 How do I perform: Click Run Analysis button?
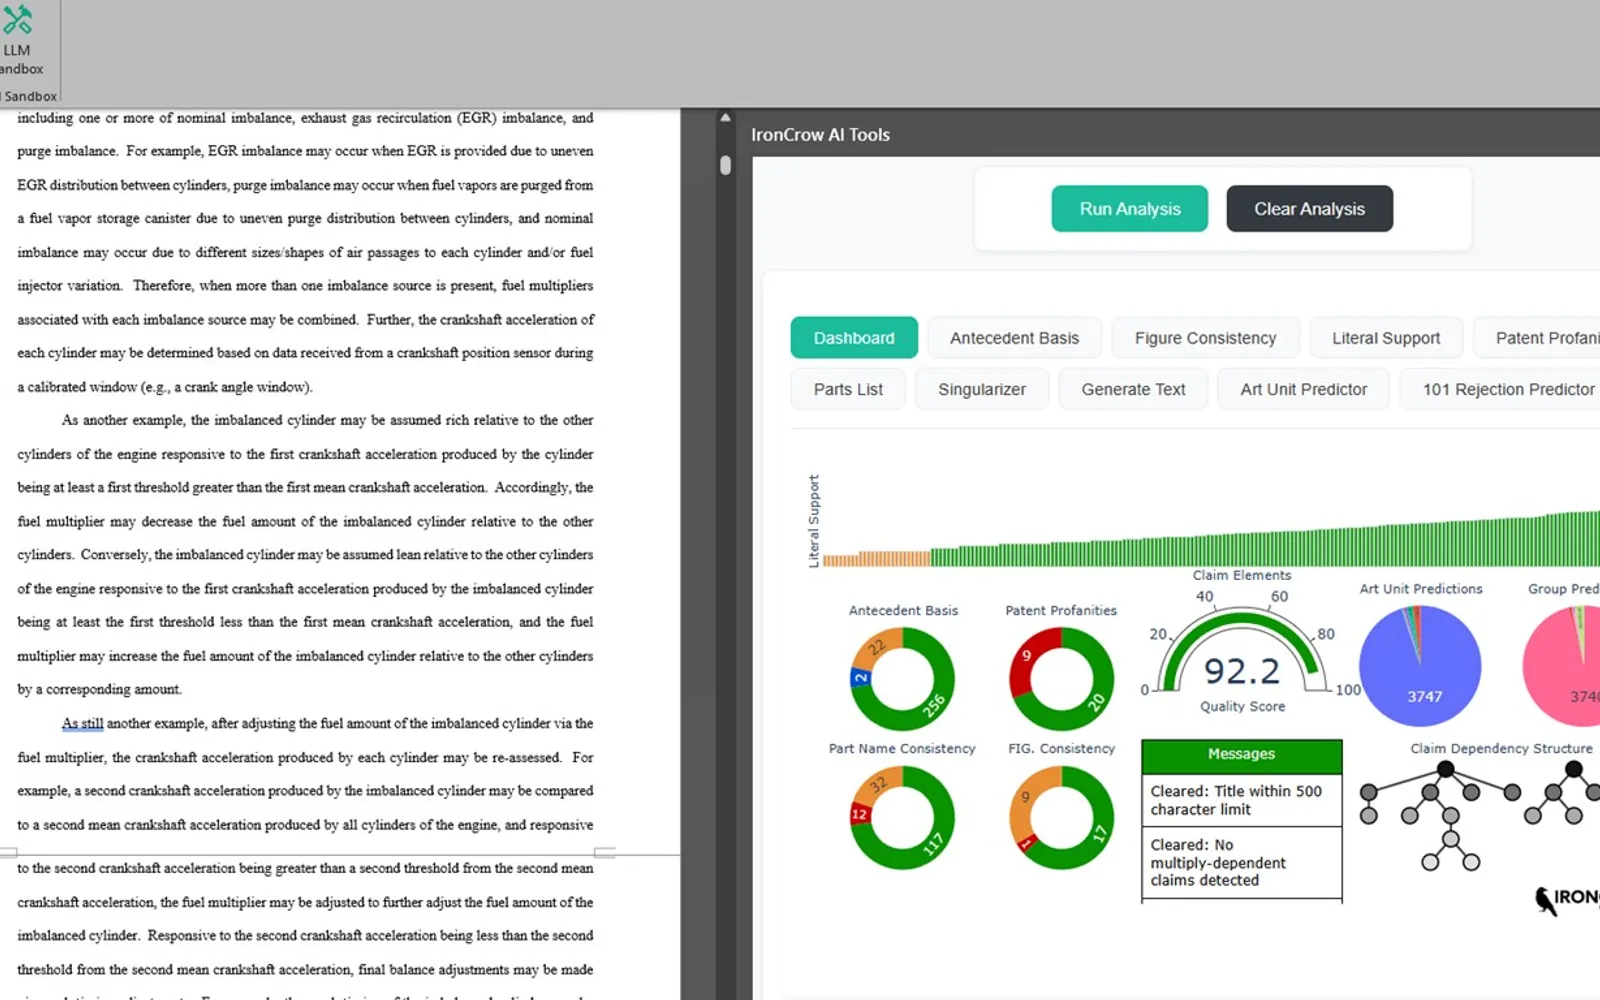click(x=1129, y=209)
